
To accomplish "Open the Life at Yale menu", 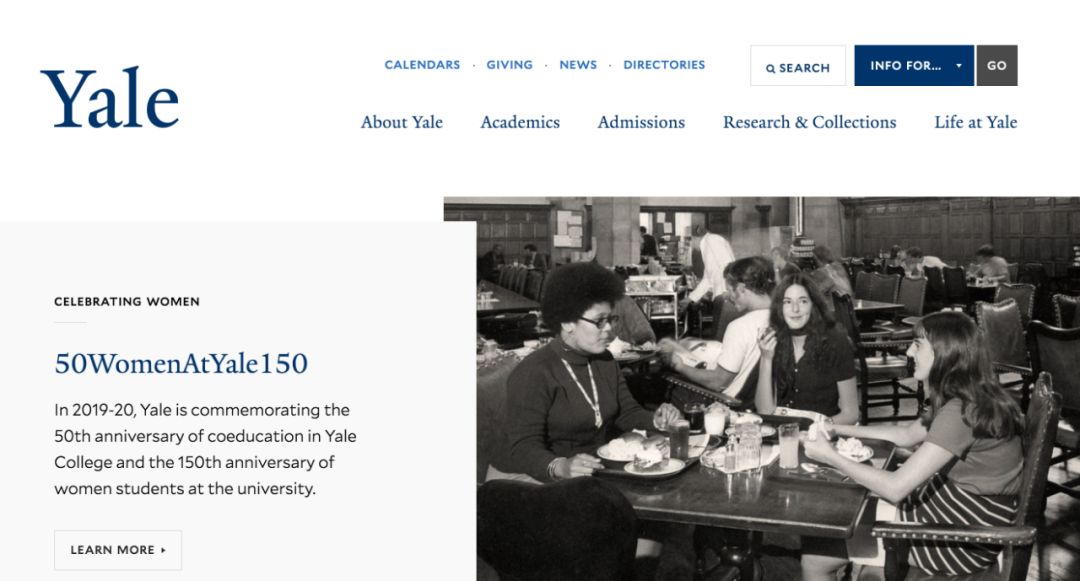I will [x=975, y=122].
